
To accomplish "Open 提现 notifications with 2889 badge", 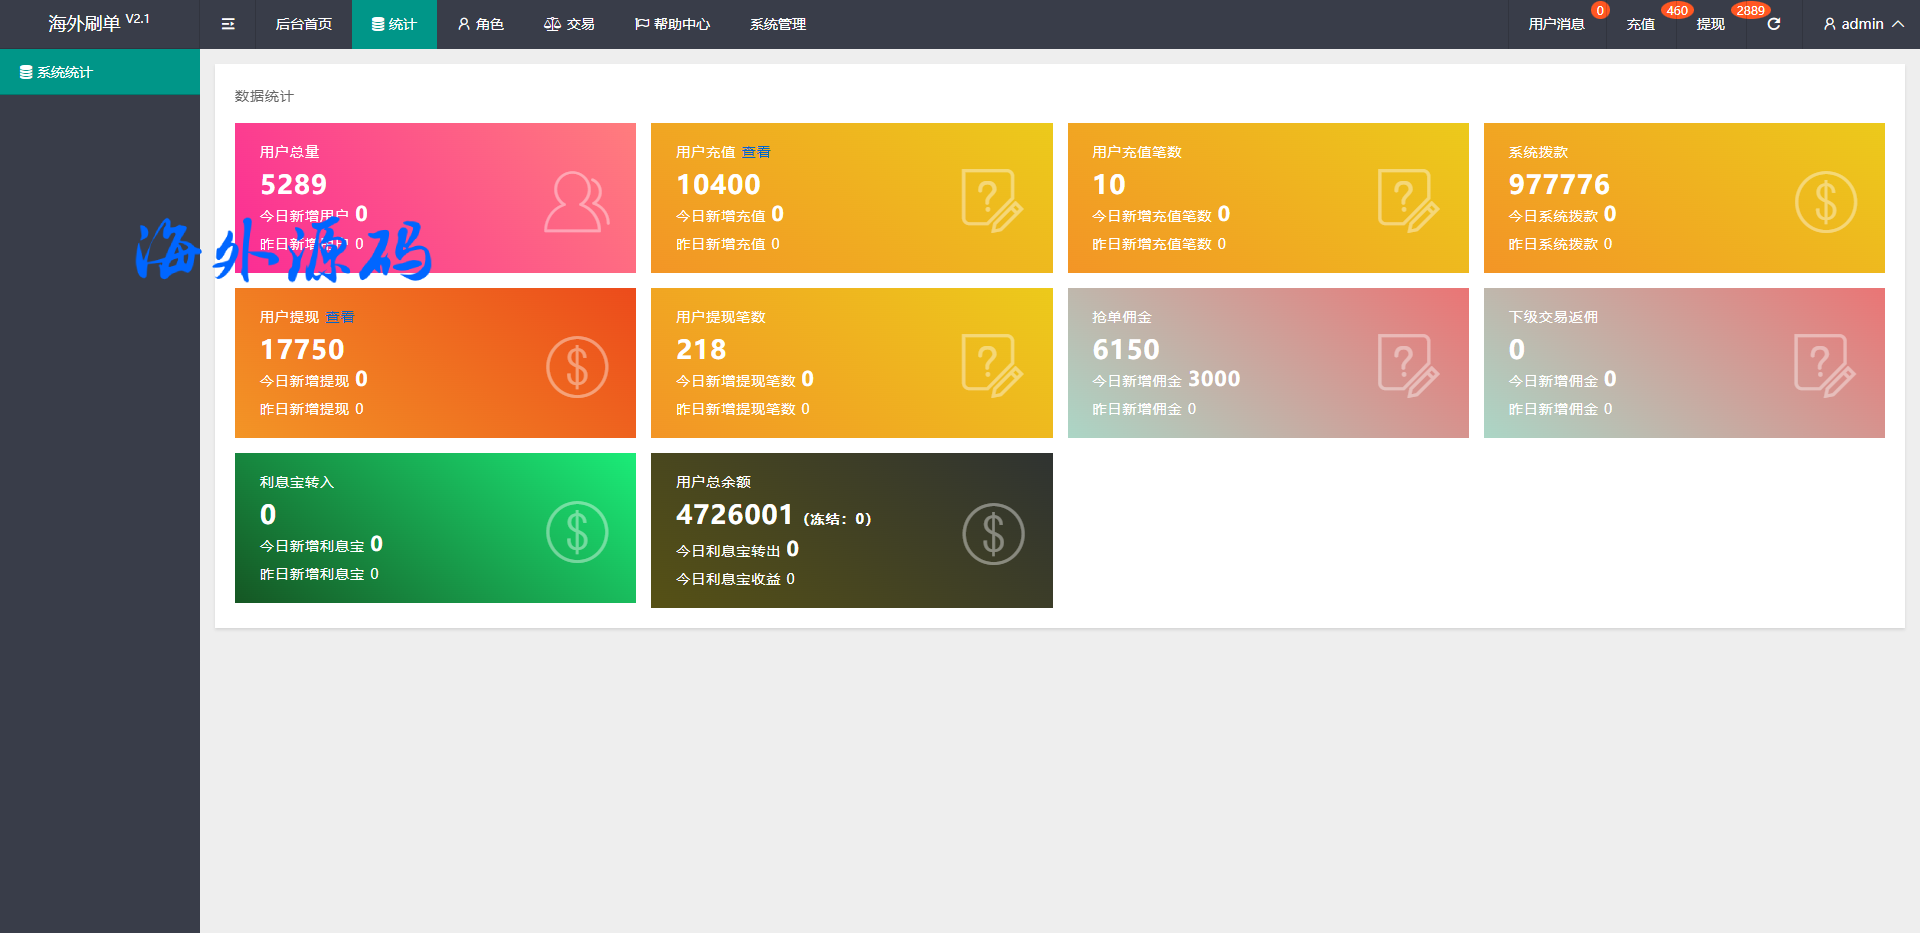I will (1710, 24).
